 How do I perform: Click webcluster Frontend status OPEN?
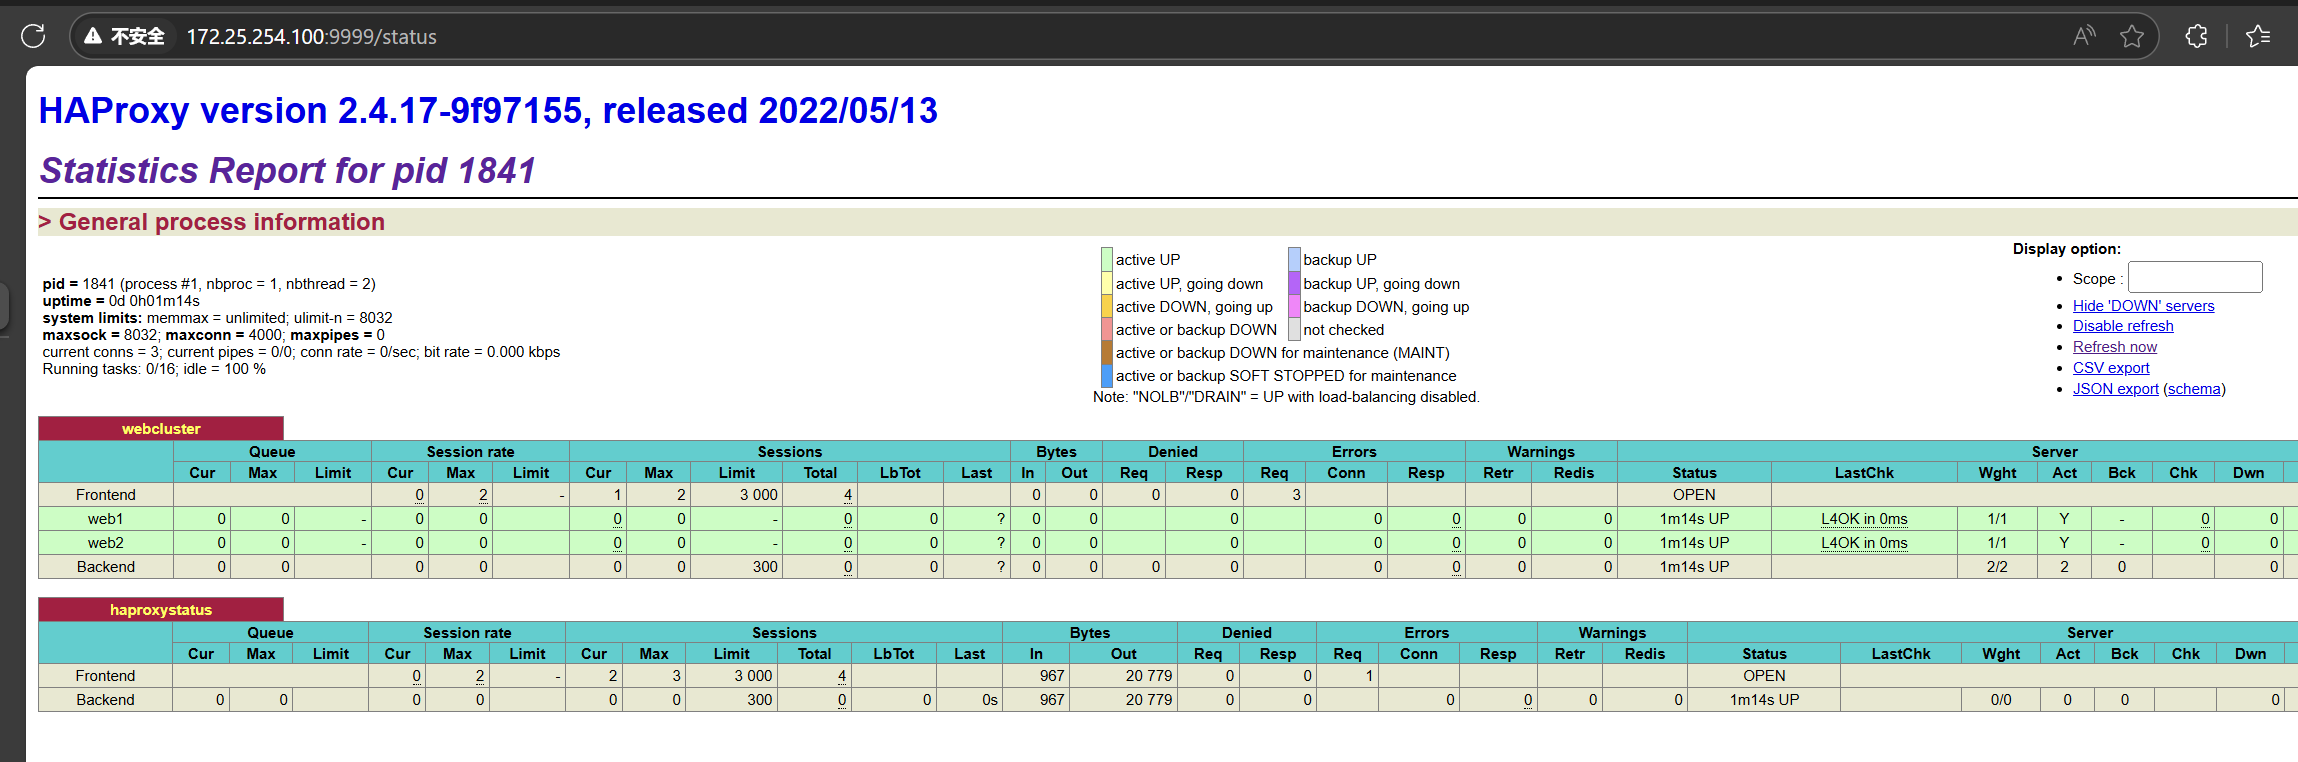click(x=1694, y=494)
